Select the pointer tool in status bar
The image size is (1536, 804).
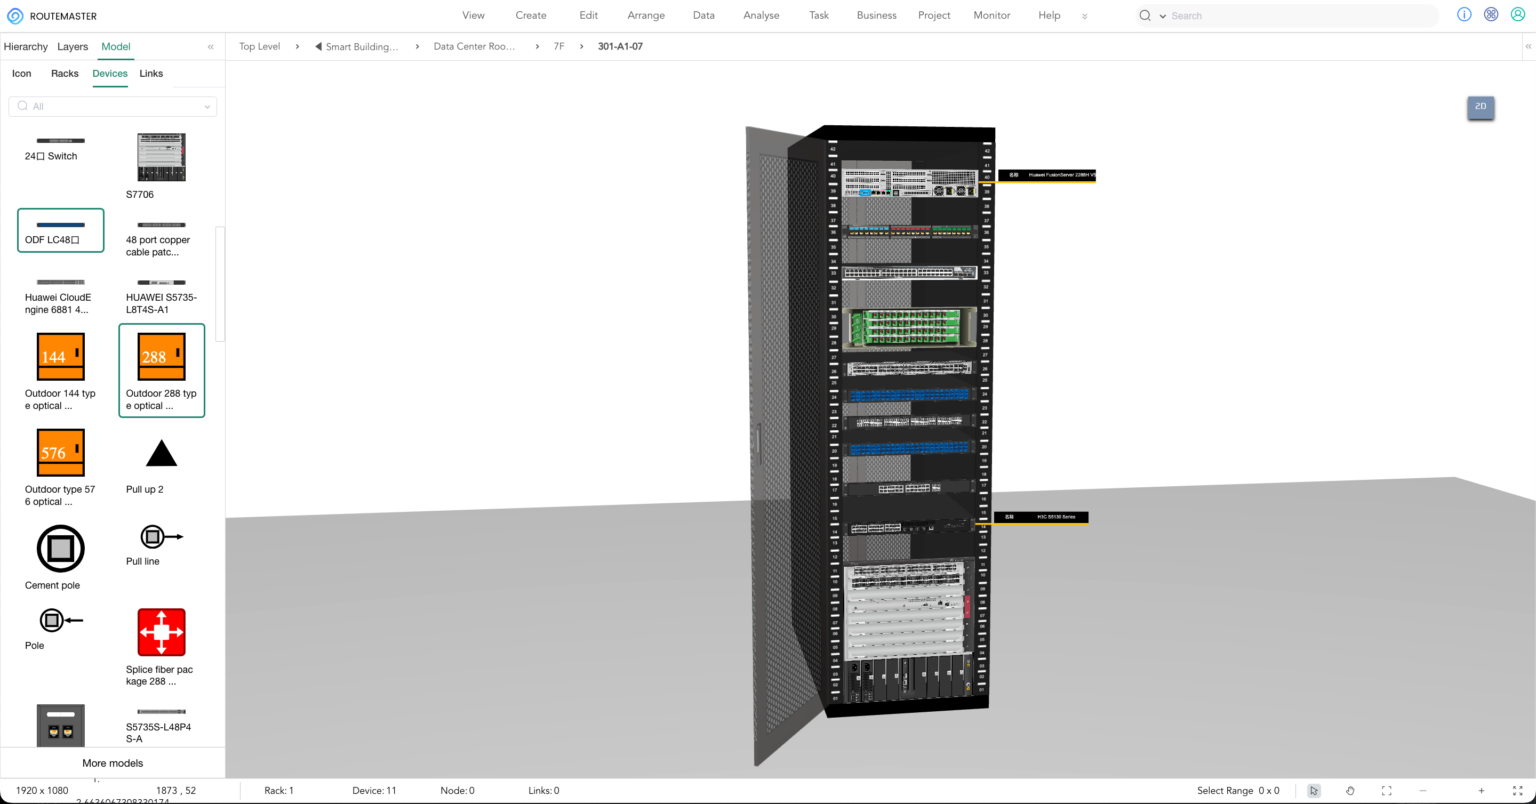(1314, 791)
